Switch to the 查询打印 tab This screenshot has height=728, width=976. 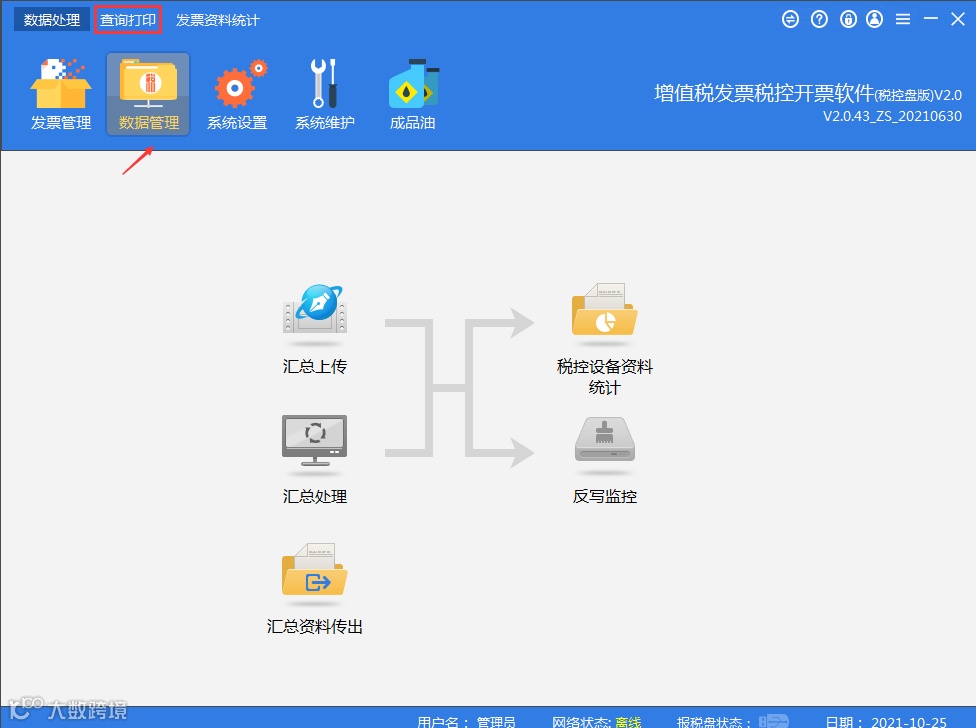[x=128, y=20]
